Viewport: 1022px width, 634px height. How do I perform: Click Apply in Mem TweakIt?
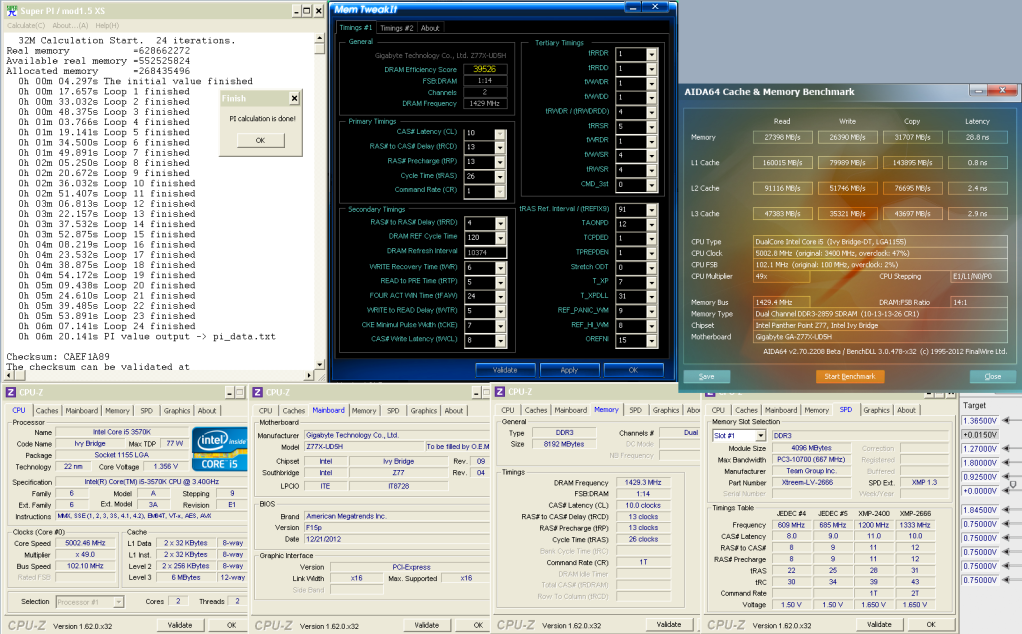pyautogui.click(x=568, y=370)
